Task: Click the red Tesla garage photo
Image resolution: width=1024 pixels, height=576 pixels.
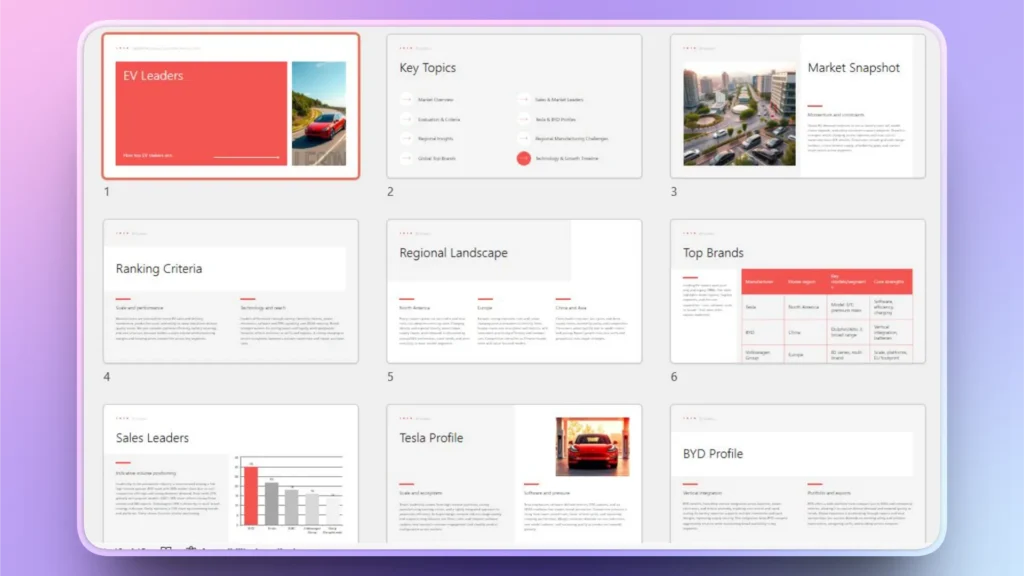Action: pyautogui.click(x=592, y=446)
